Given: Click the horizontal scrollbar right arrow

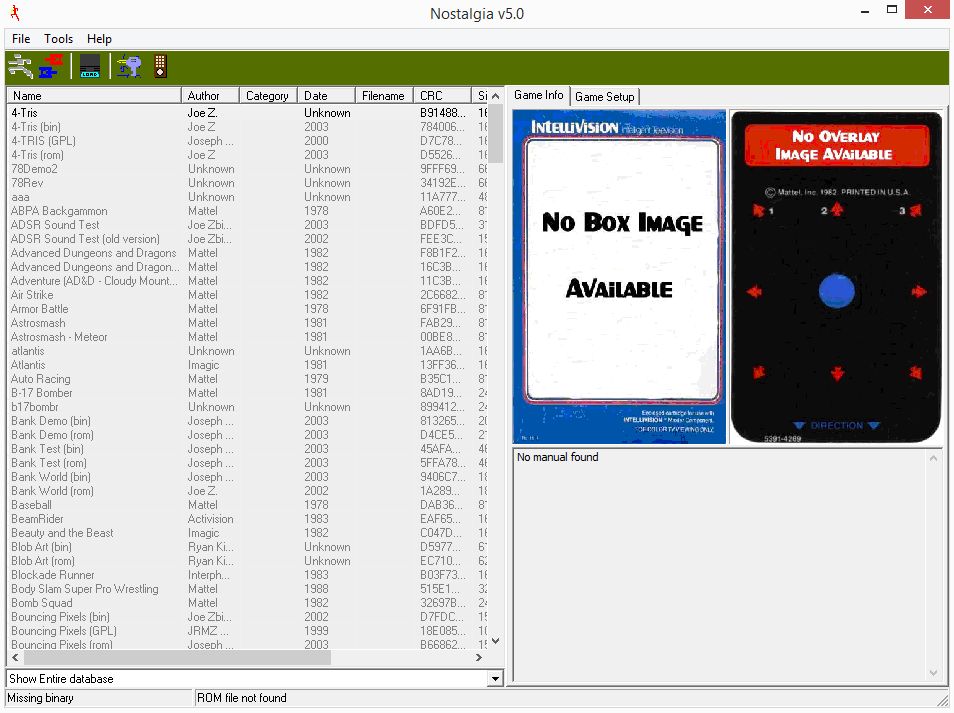Looking at the screenshot, I should point(479,658).
